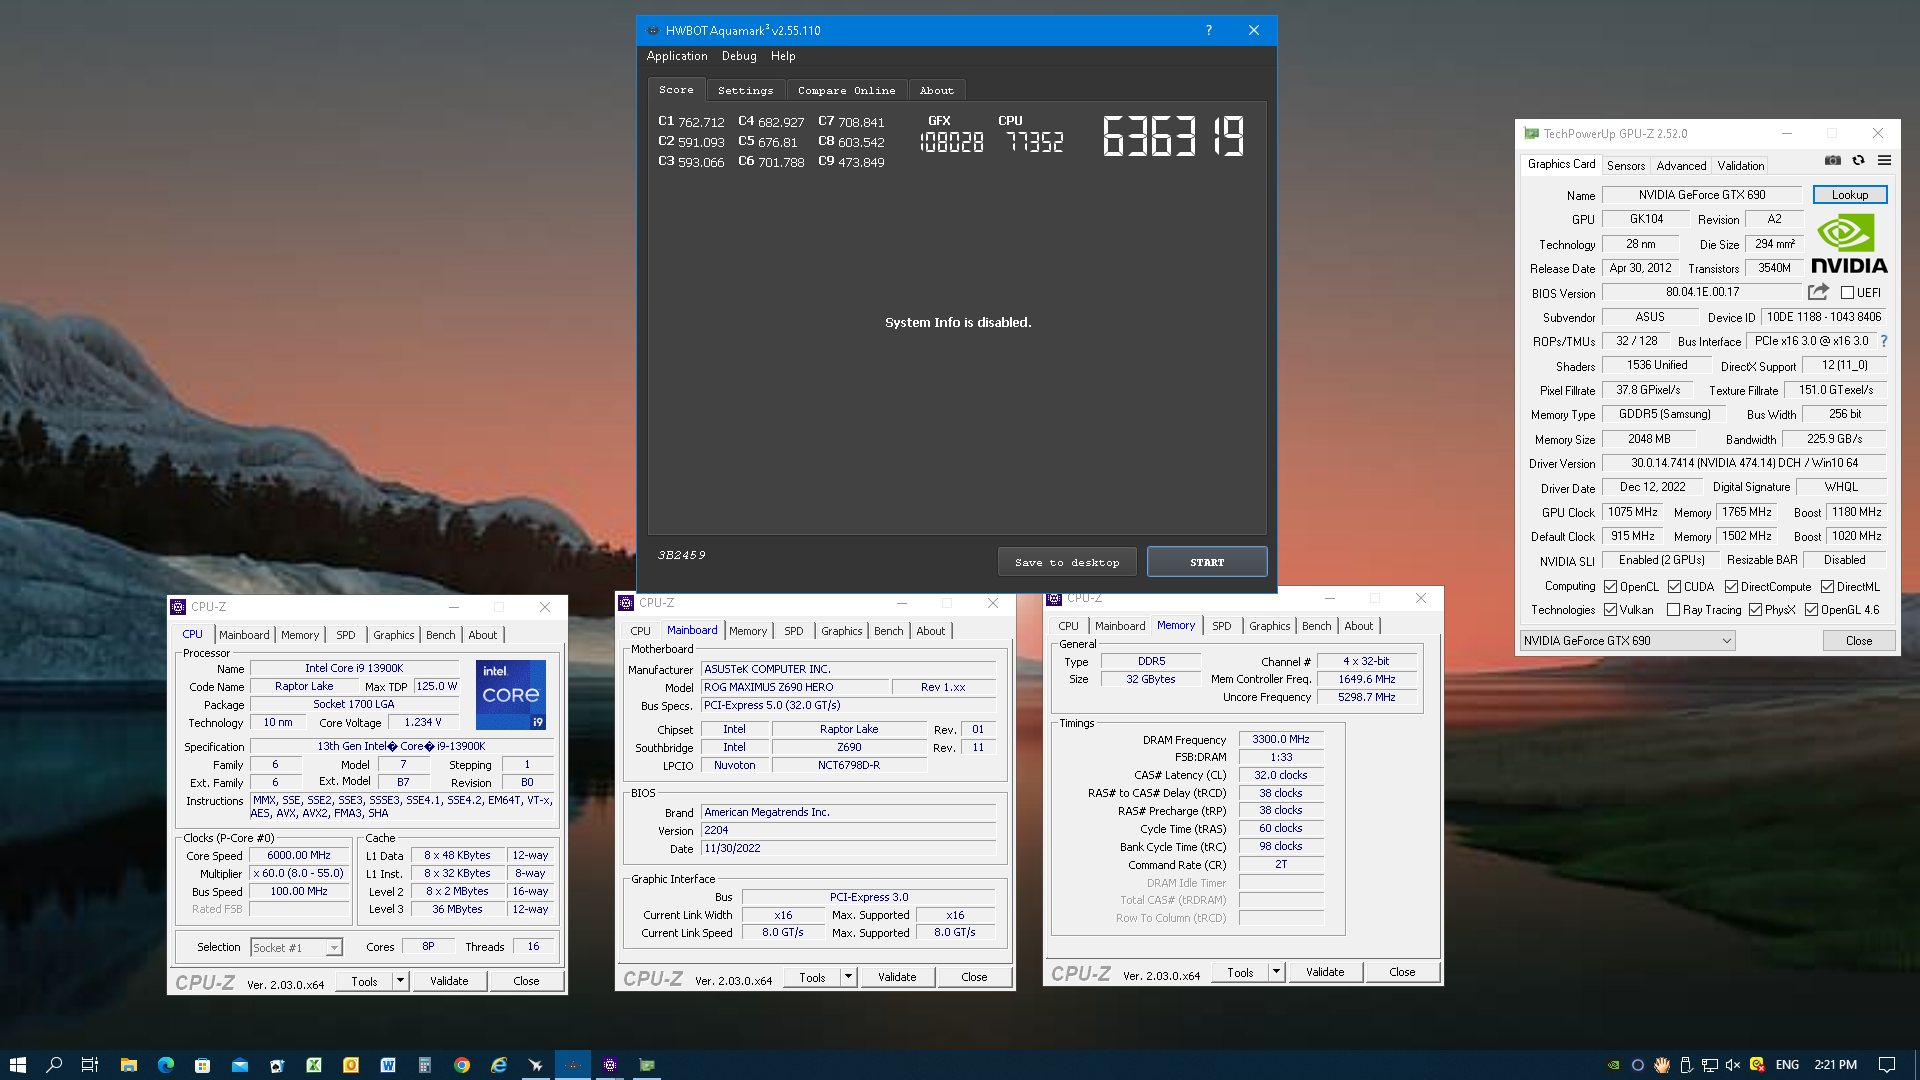Expand the Tools arrow in CPU-Z CPU window

[x=400, y=981]
